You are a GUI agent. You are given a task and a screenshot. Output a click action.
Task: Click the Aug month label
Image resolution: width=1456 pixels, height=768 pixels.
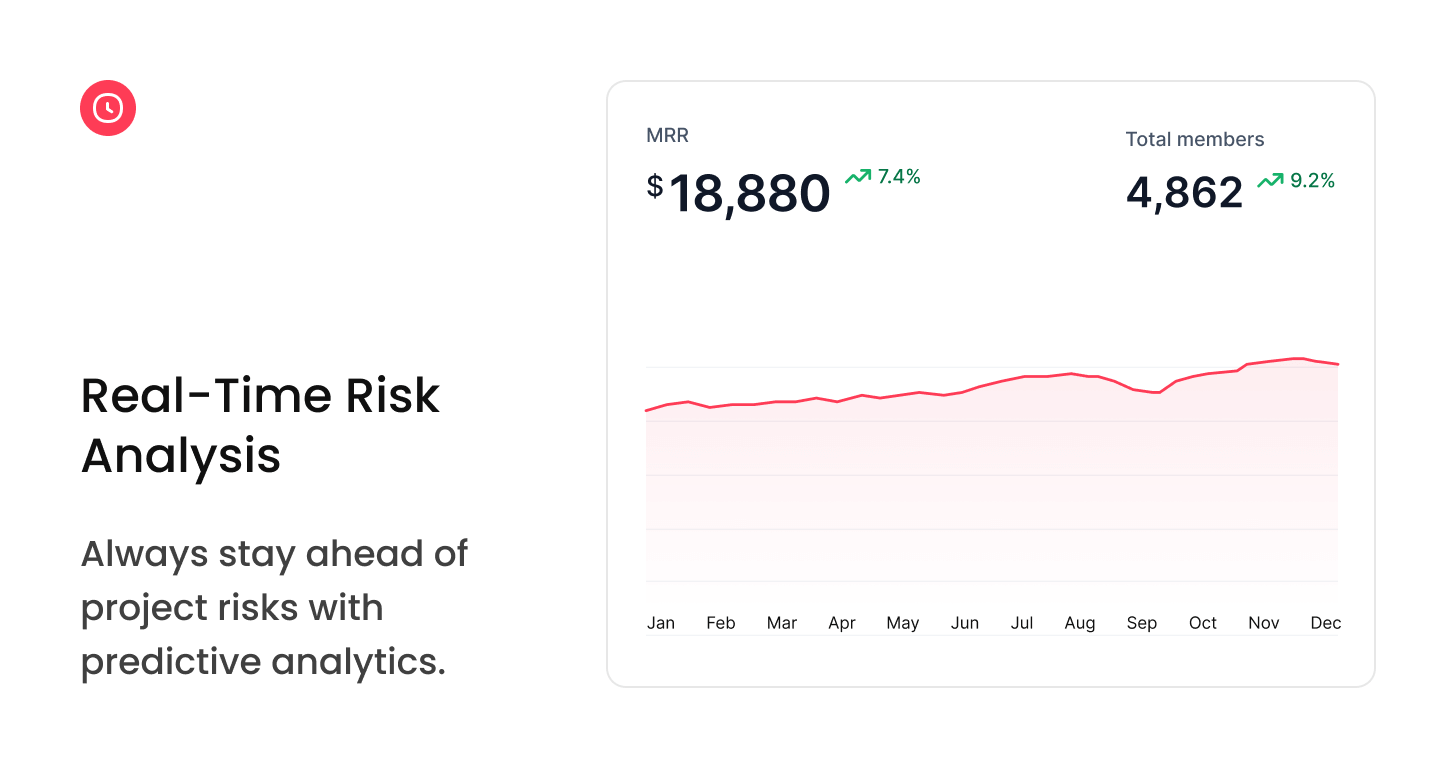[1080, 623]
